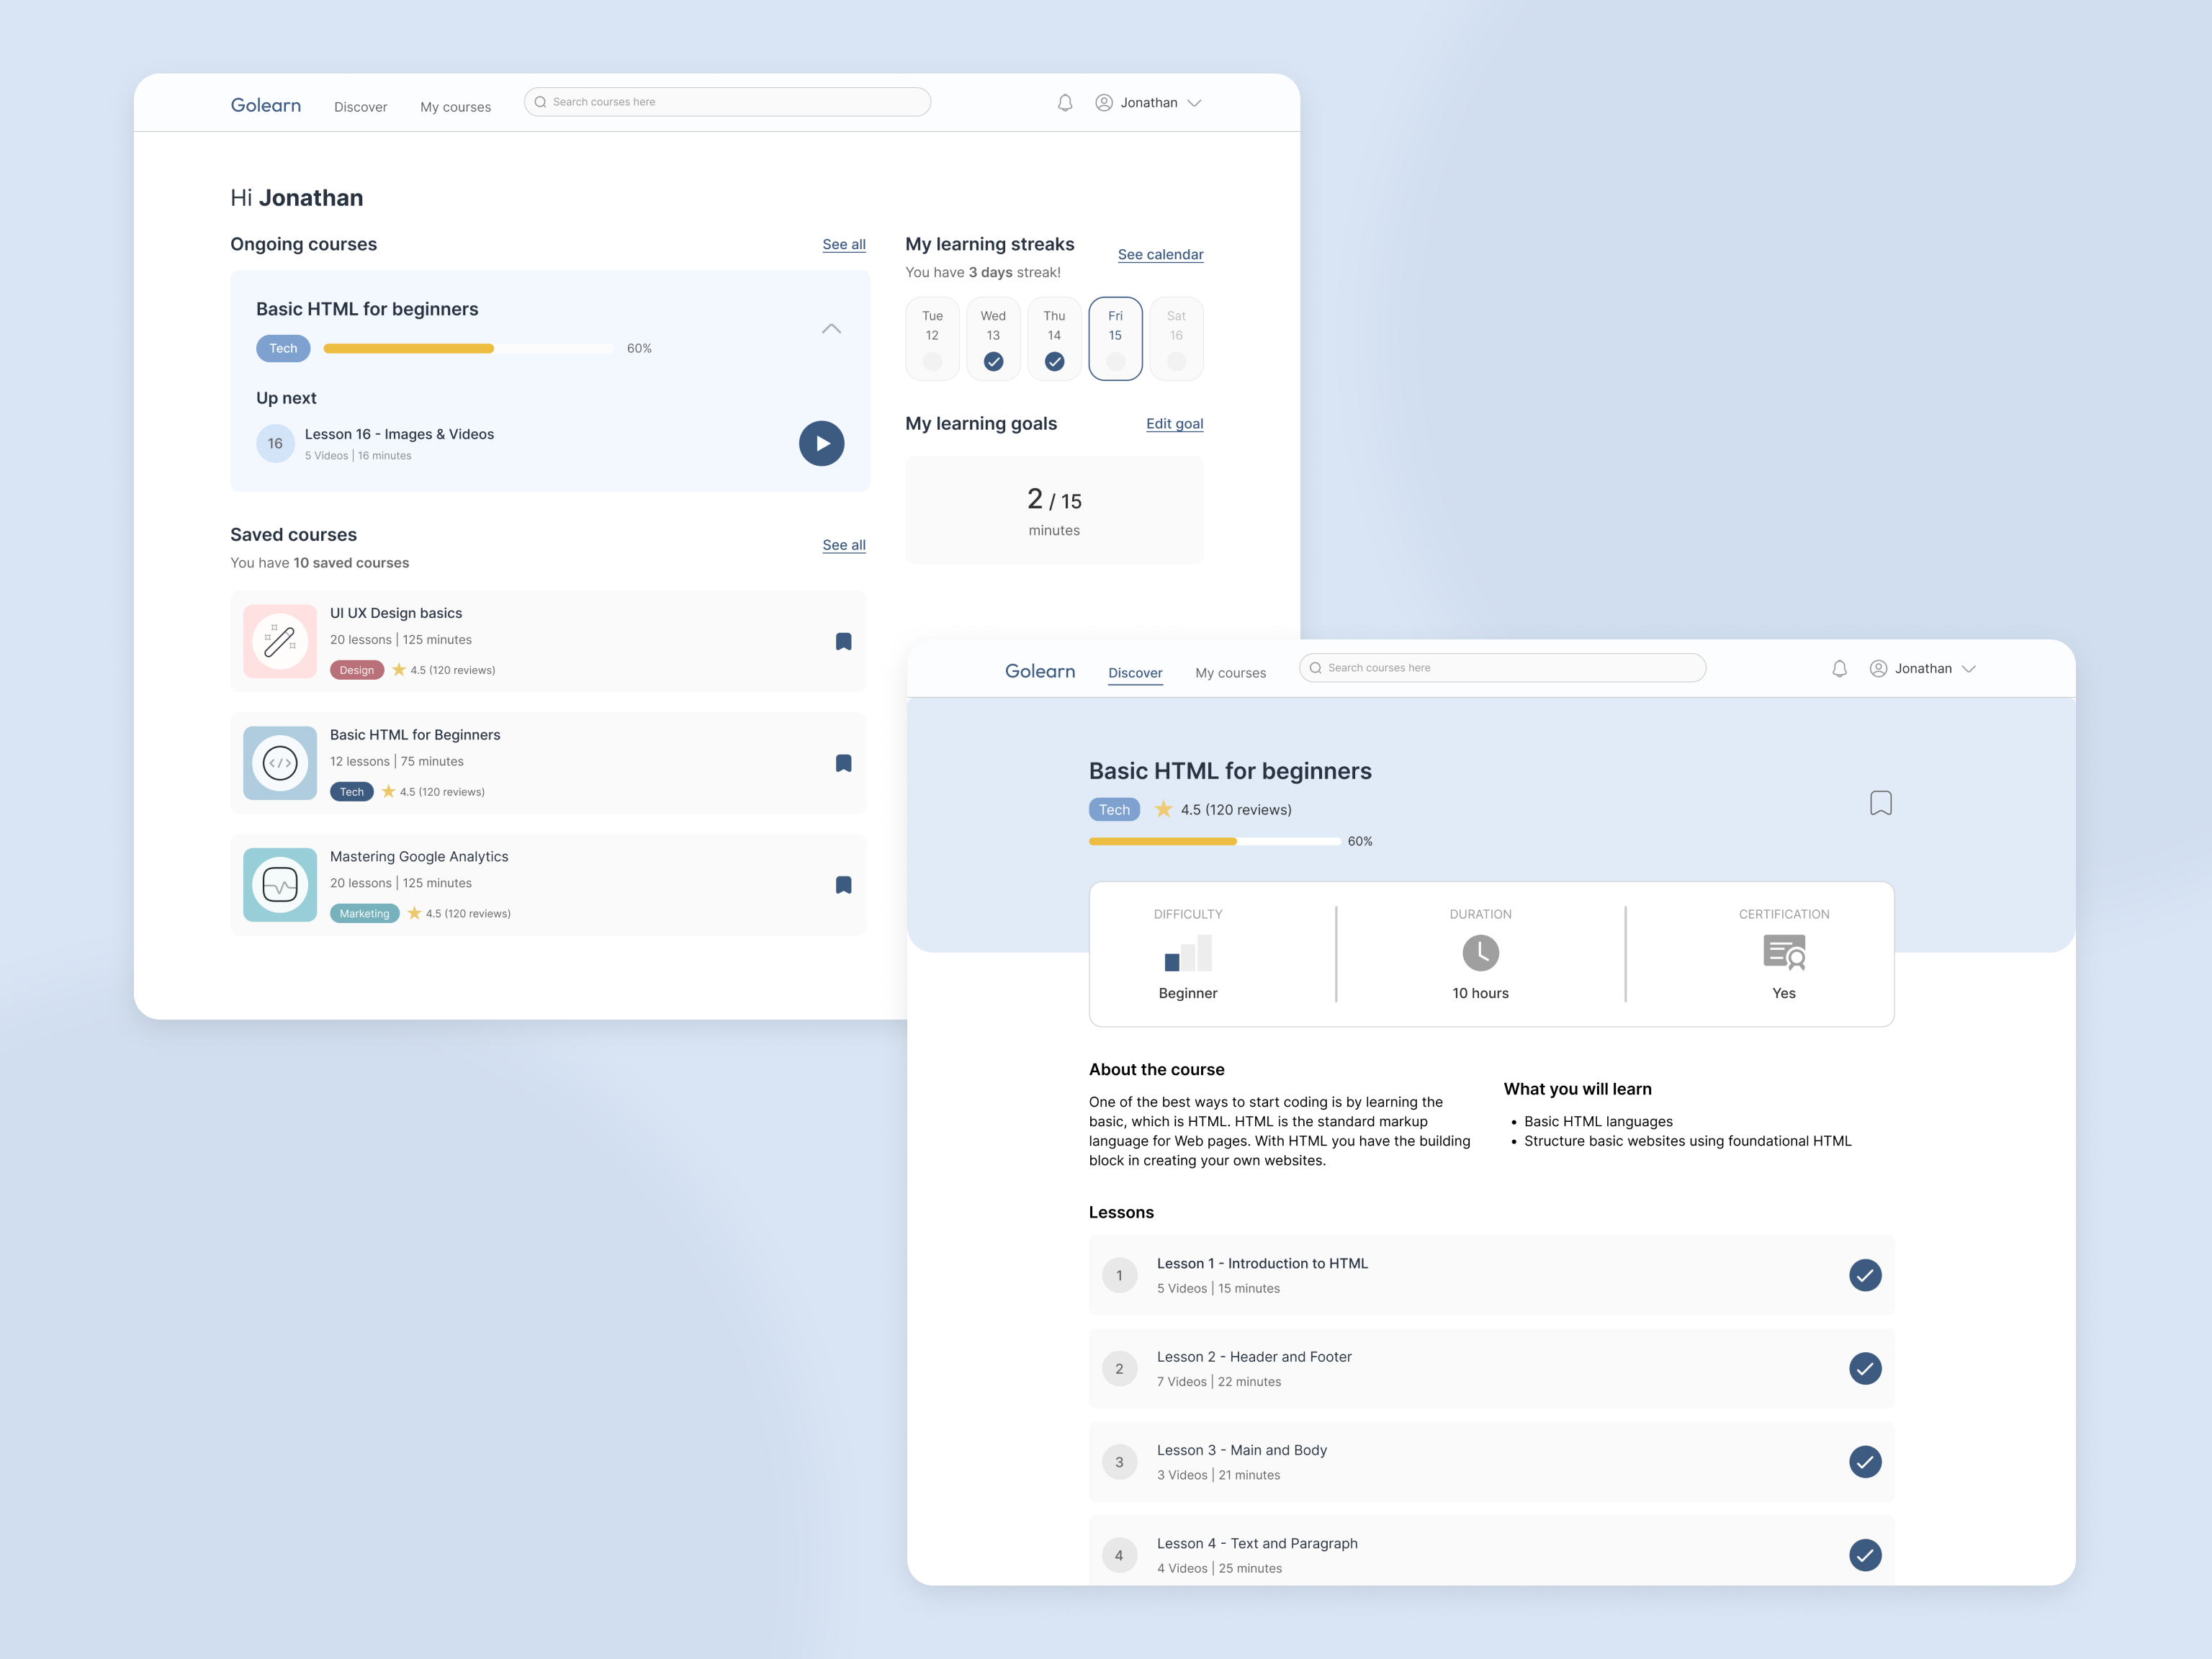Click Edit goal link
This screenshot has width=2212, height=1659.
point(1174,424)
